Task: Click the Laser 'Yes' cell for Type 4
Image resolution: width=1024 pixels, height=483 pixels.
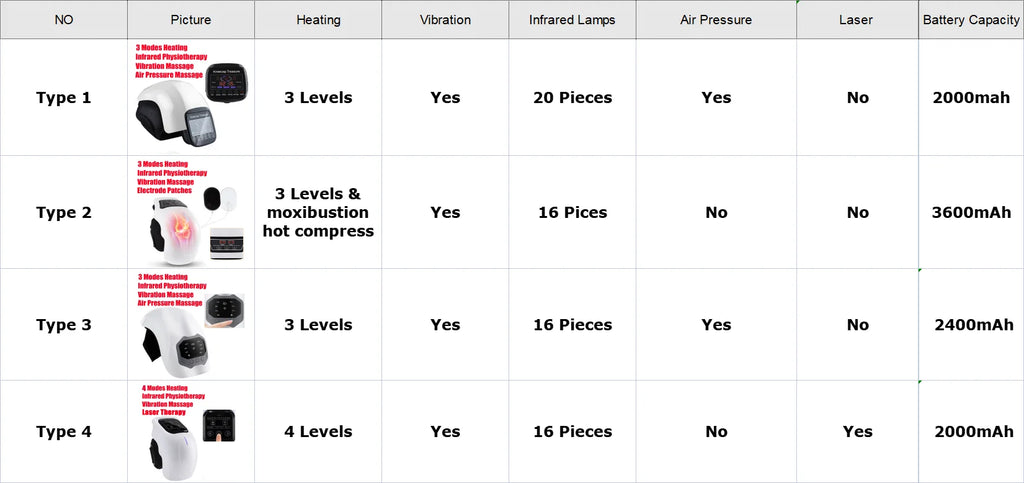Action: click(857, 432)
